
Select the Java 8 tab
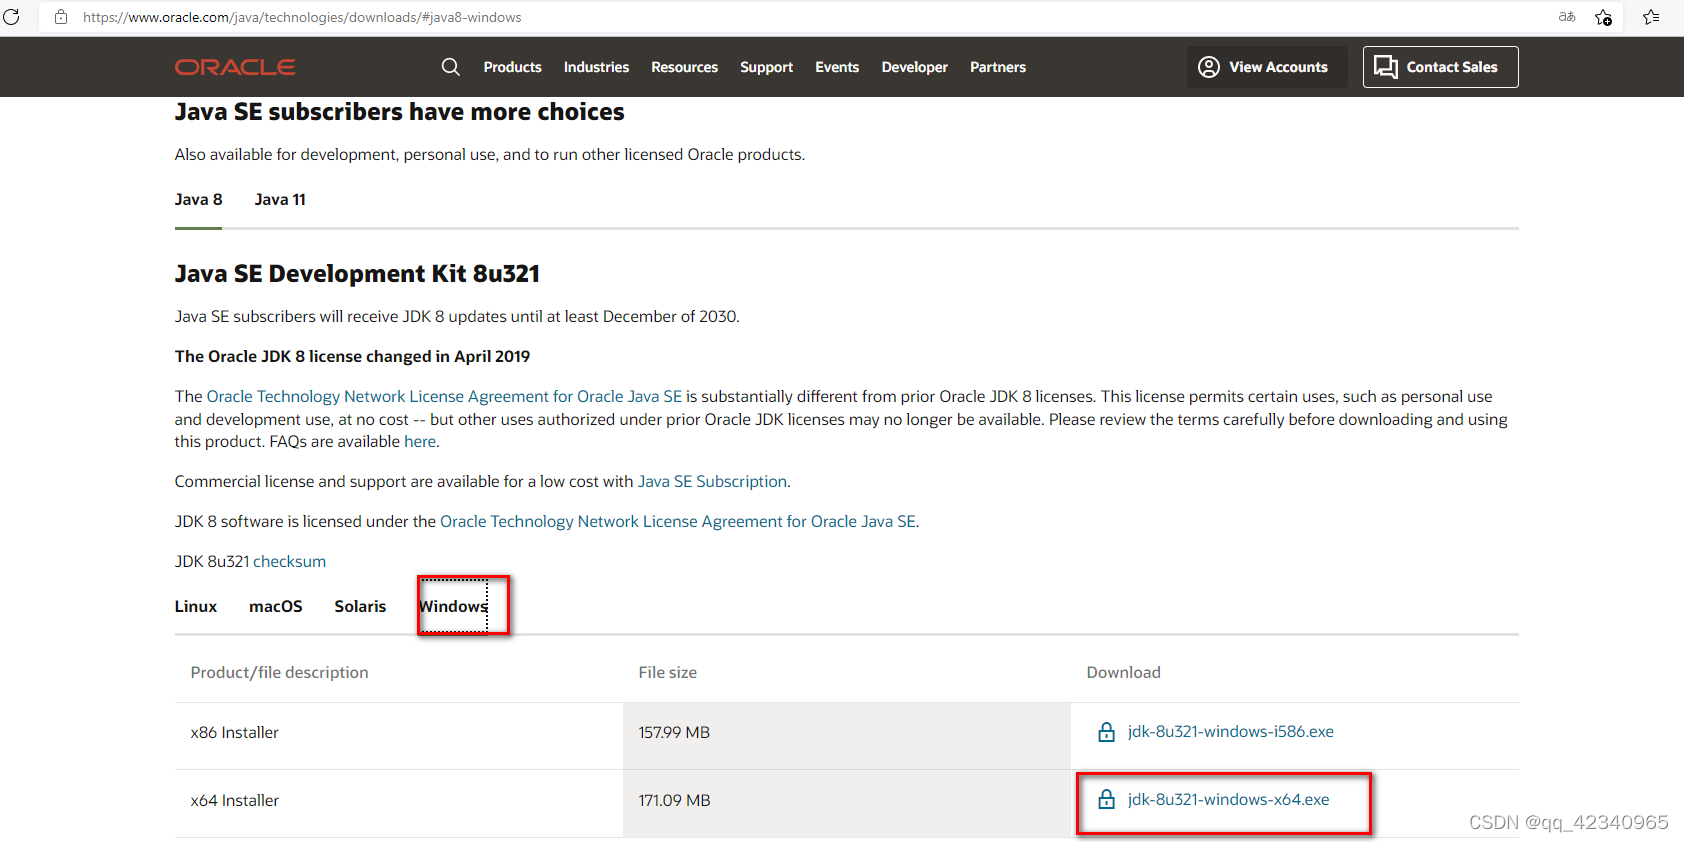tap(198, 200)
